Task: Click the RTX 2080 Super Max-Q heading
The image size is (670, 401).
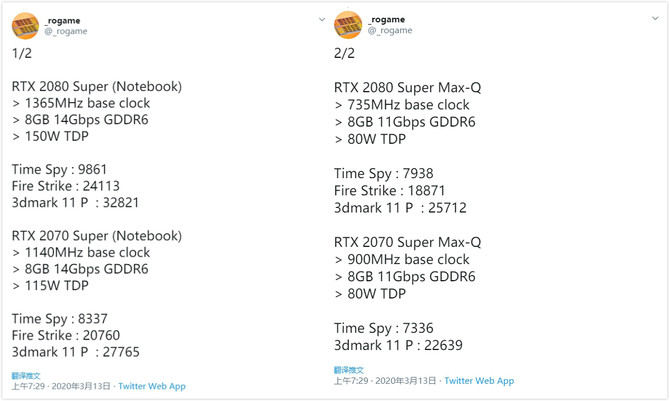Action: [x=407, y=88]
